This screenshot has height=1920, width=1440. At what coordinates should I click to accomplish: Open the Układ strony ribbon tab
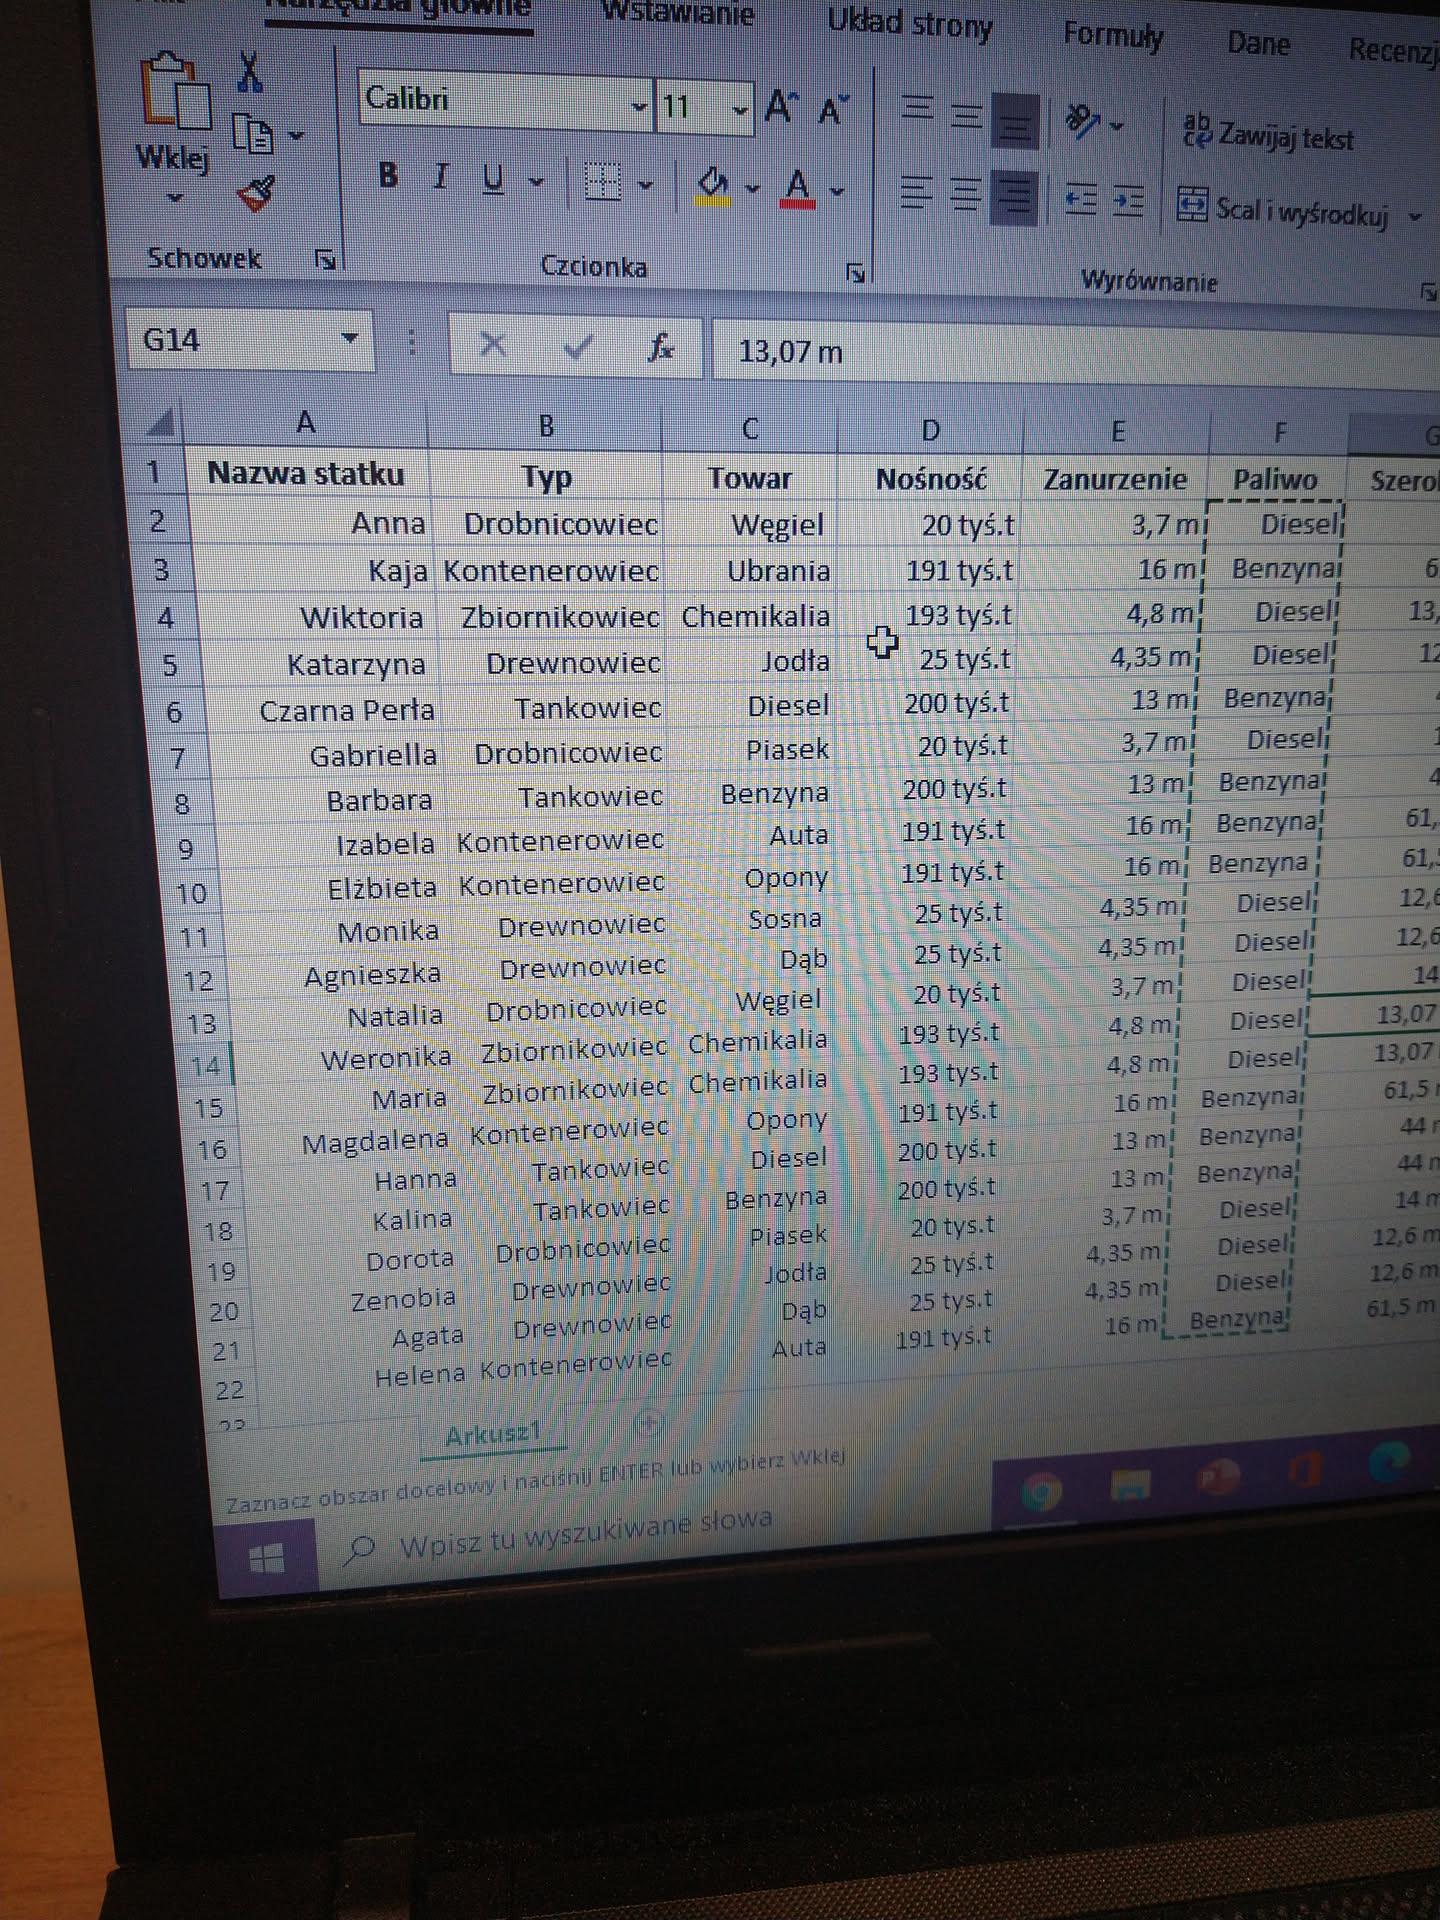tap(909, 24)
